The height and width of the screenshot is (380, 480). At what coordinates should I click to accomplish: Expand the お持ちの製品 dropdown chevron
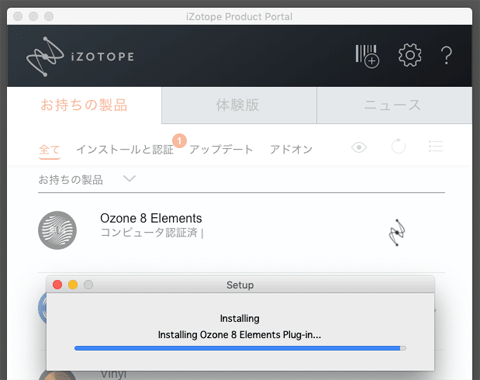coord(129,179)
